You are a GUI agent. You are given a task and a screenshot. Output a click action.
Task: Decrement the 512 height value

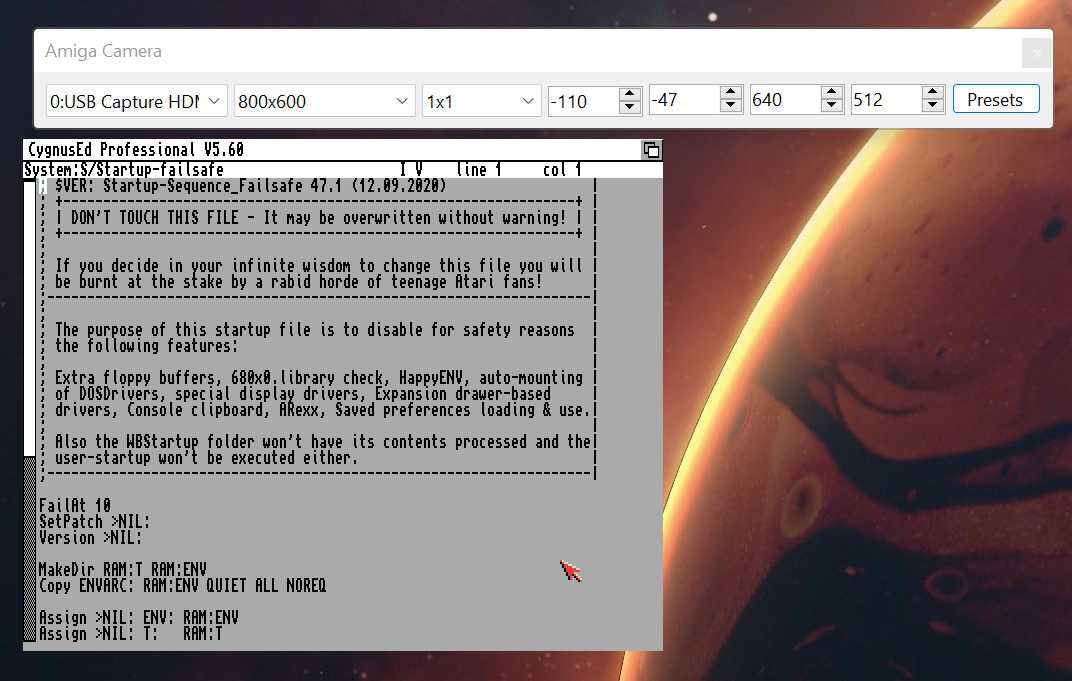(x=932, y=105)
